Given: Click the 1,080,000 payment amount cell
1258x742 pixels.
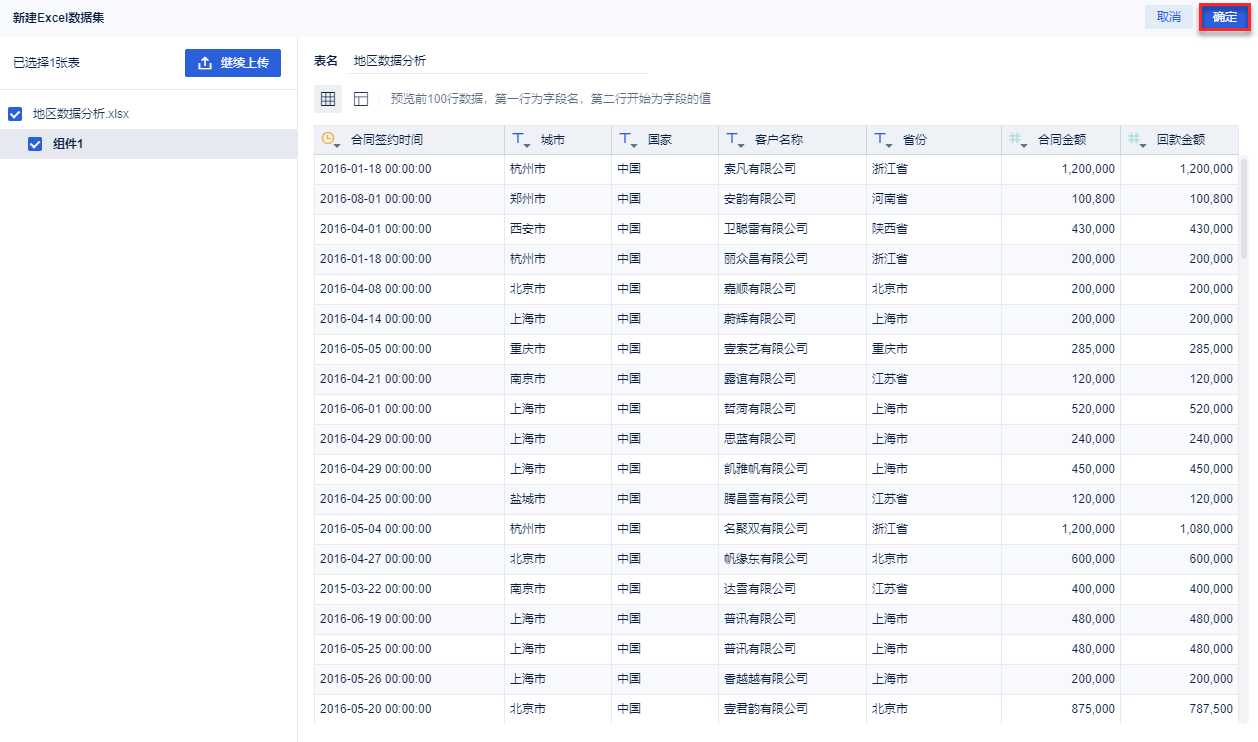Looking at the screenshot, I should pyautogui.click(x=1179, y=529).
